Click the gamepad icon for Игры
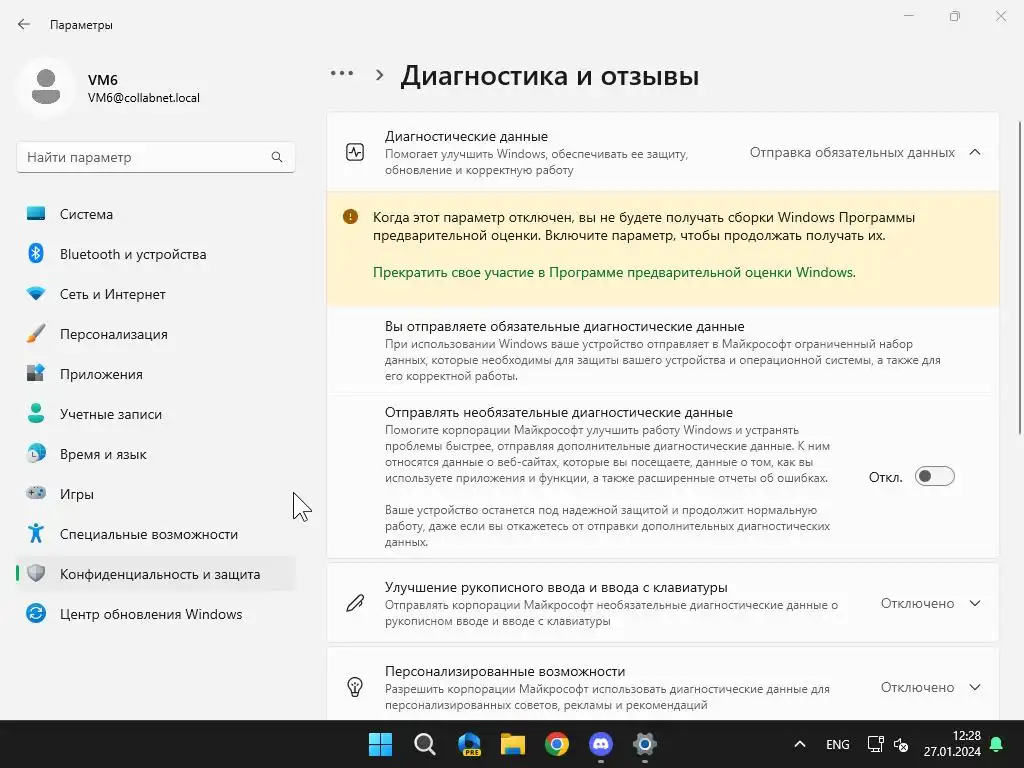 pos(36,493)
